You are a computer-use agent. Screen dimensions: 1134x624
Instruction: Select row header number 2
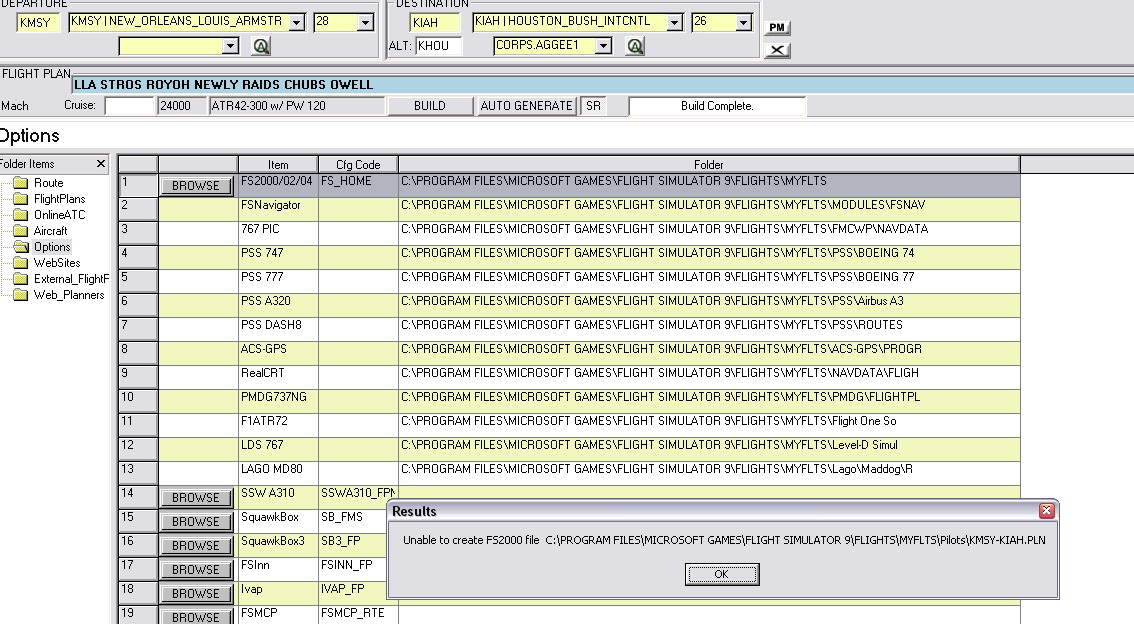(x=138, y=209)
